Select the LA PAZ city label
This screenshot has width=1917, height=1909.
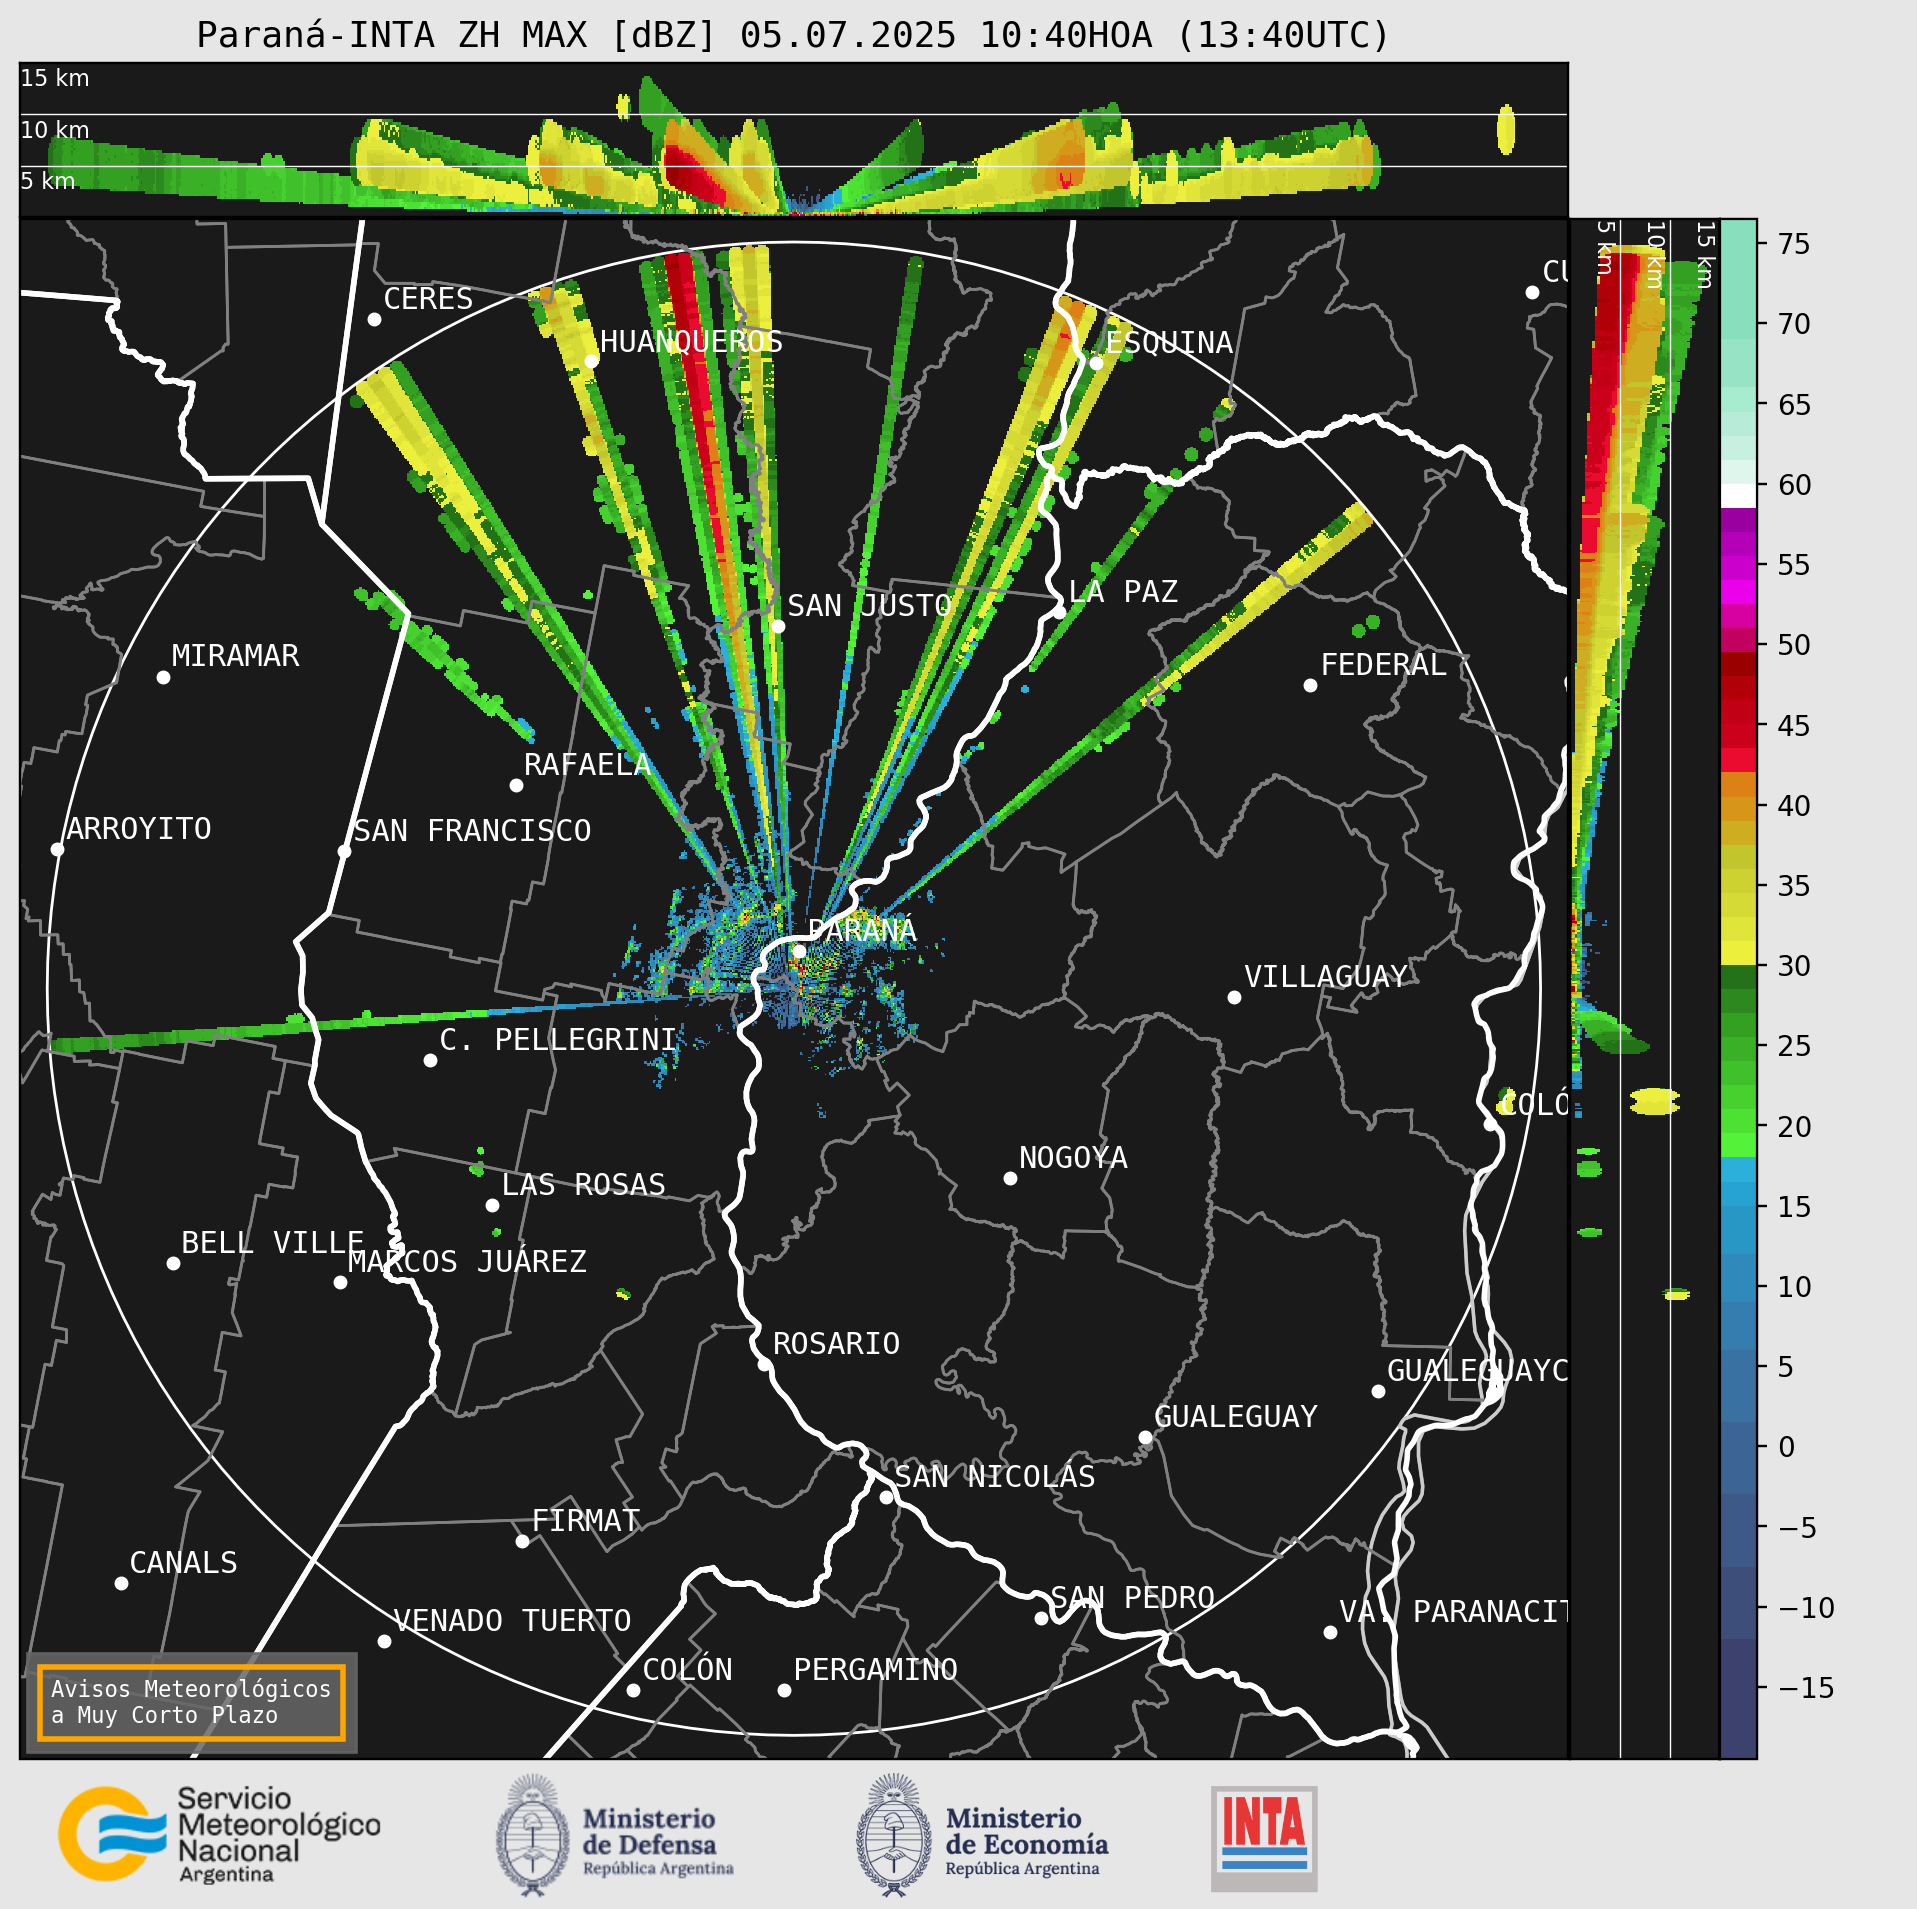point(1123,591)
